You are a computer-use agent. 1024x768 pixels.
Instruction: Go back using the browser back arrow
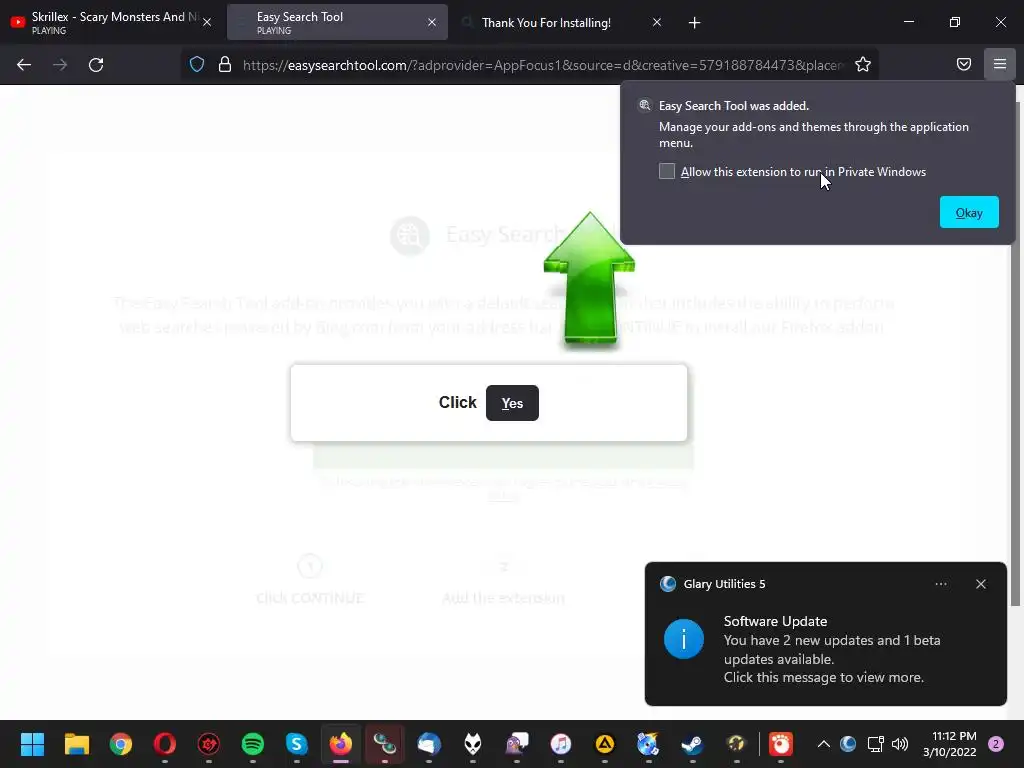tap(24, 65)
